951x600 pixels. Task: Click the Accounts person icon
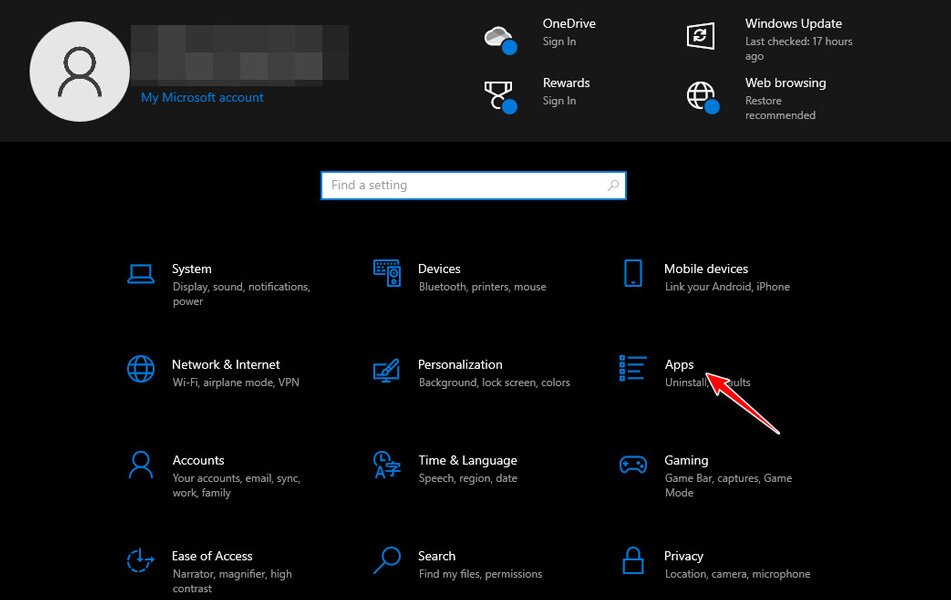click(x=141, y=465)
